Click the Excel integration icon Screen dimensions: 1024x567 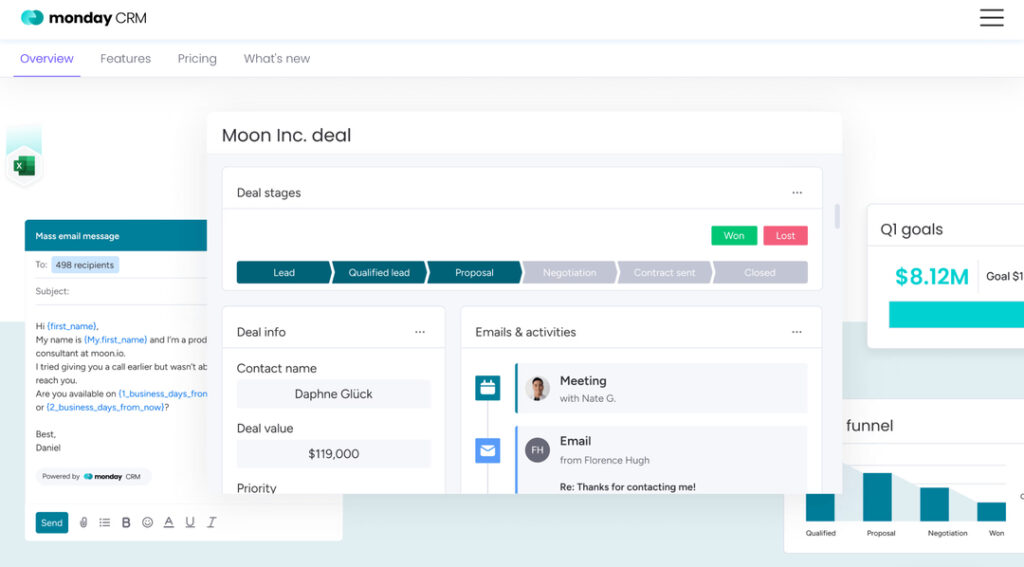[x=24, y=166]
